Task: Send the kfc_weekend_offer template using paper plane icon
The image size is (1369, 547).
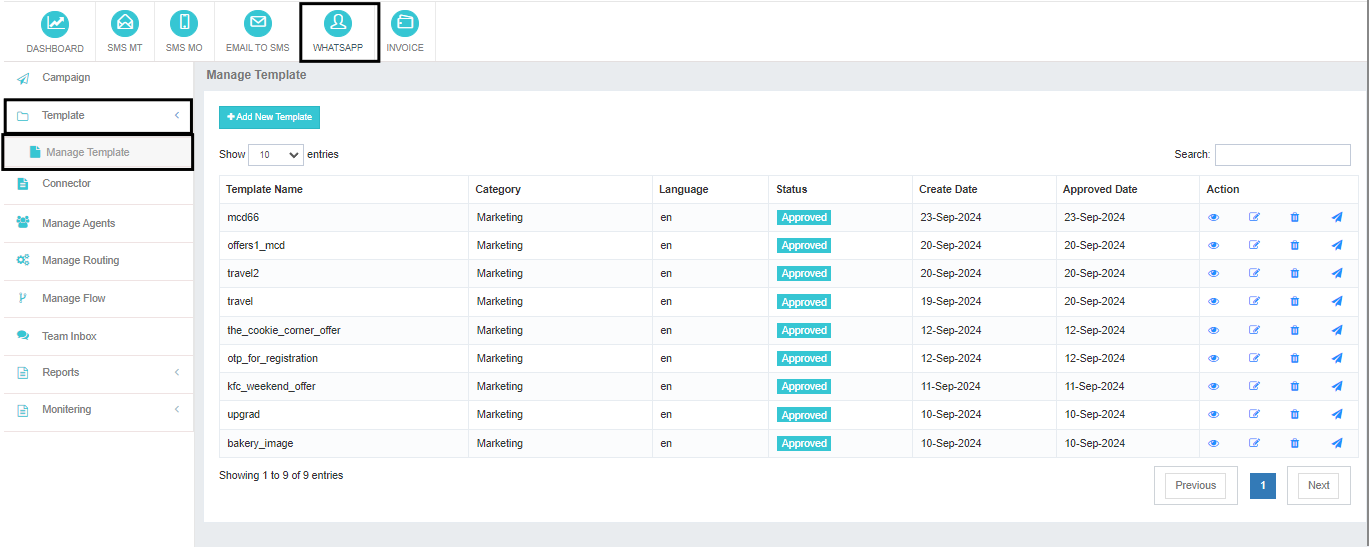Action: click(x=1337, y=386)
